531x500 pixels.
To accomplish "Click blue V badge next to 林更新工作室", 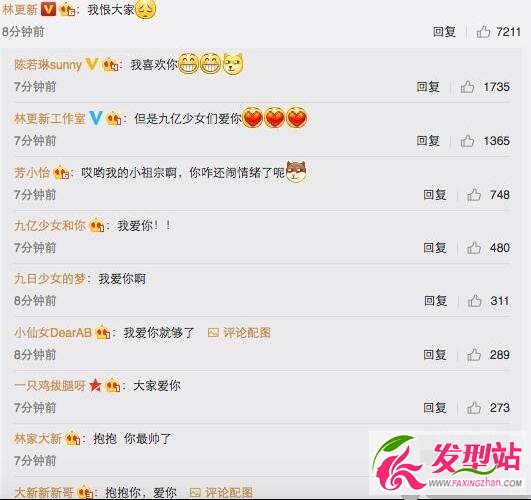I will tap(95, 118).
